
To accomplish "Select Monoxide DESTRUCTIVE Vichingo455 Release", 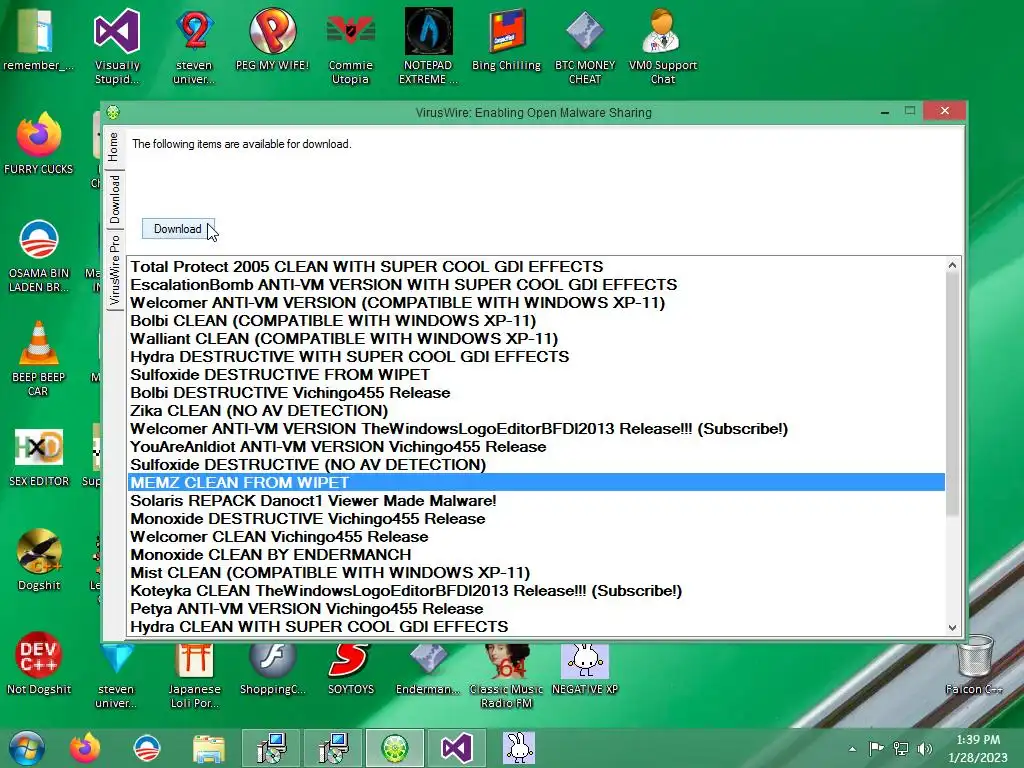I will 536,519.
